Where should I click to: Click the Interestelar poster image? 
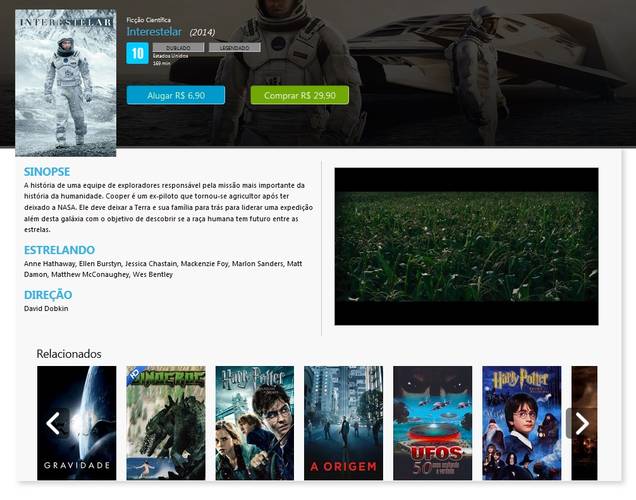(66, 83)
